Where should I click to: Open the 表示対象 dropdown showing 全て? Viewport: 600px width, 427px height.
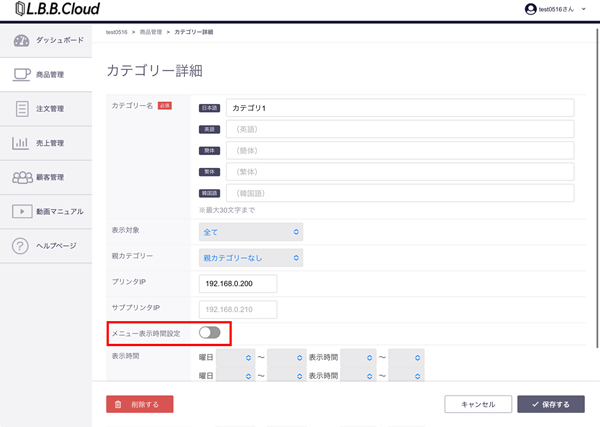point(251,232)
